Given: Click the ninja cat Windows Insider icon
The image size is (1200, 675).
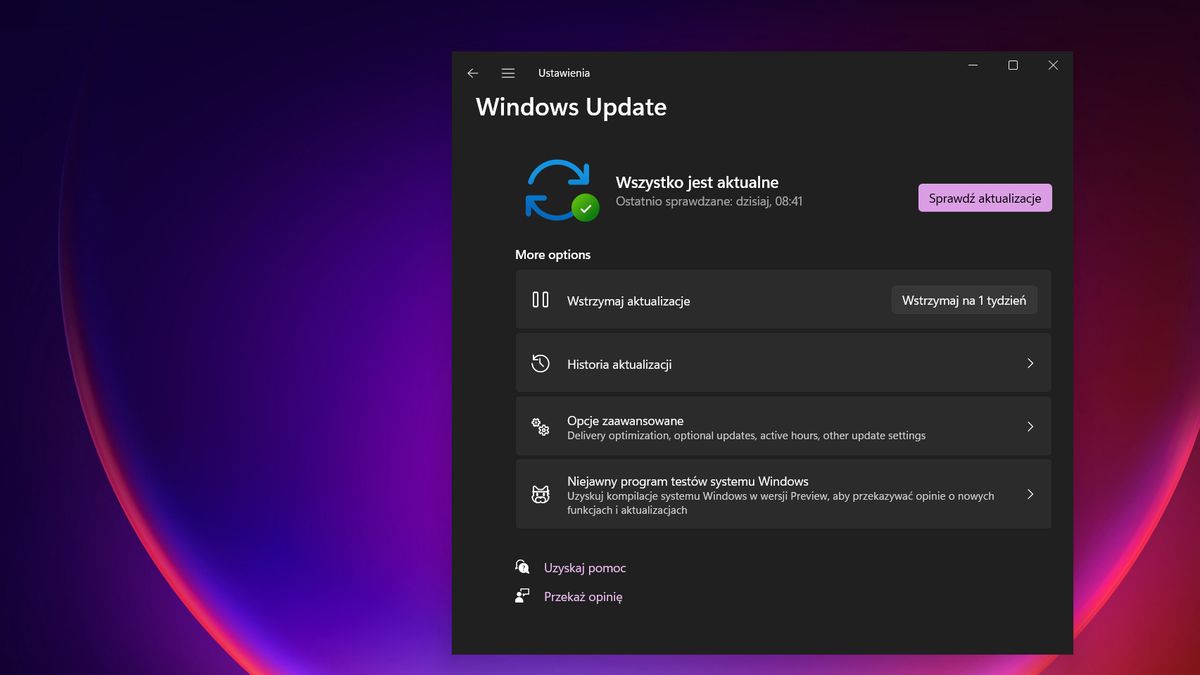Looking at the screenshot, I should 540,494.
